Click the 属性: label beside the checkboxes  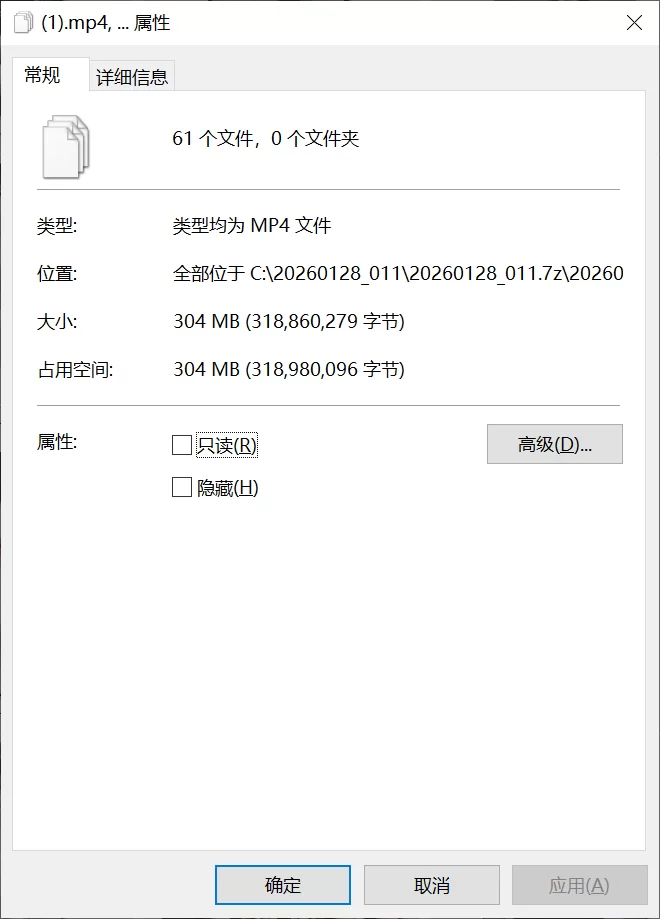pyautogui.click(x=57, y=442)
